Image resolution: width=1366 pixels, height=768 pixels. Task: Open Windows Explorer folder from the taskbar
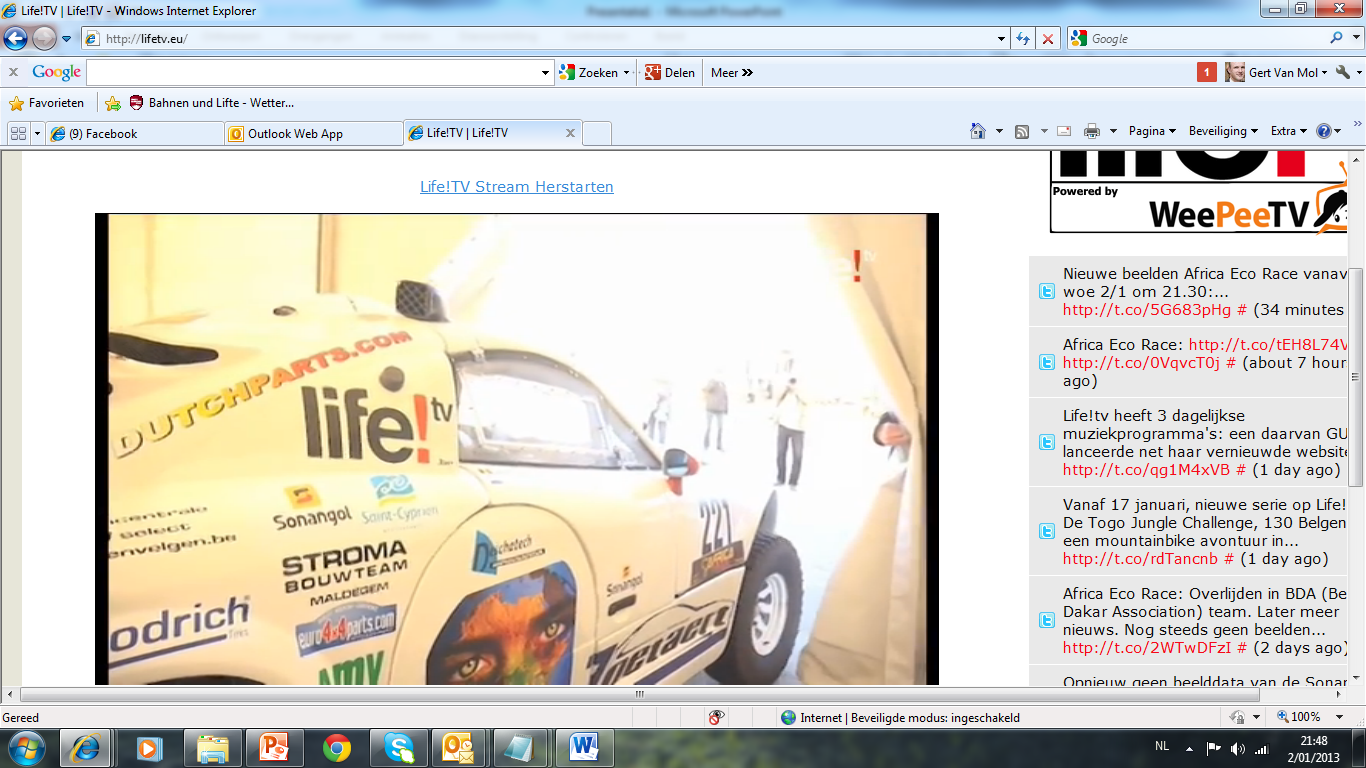point(212,748)
